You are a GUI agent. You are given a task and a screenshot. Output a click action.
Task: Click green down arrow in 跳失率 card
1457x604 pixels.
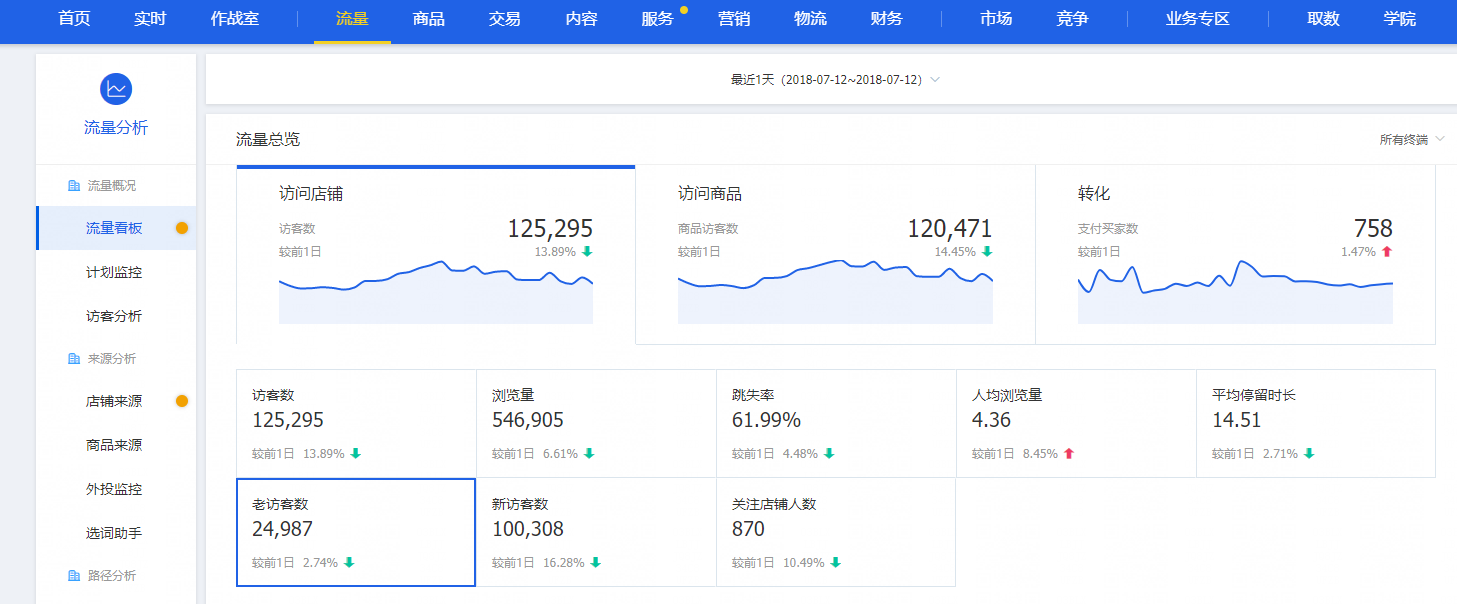click(829, 454)
